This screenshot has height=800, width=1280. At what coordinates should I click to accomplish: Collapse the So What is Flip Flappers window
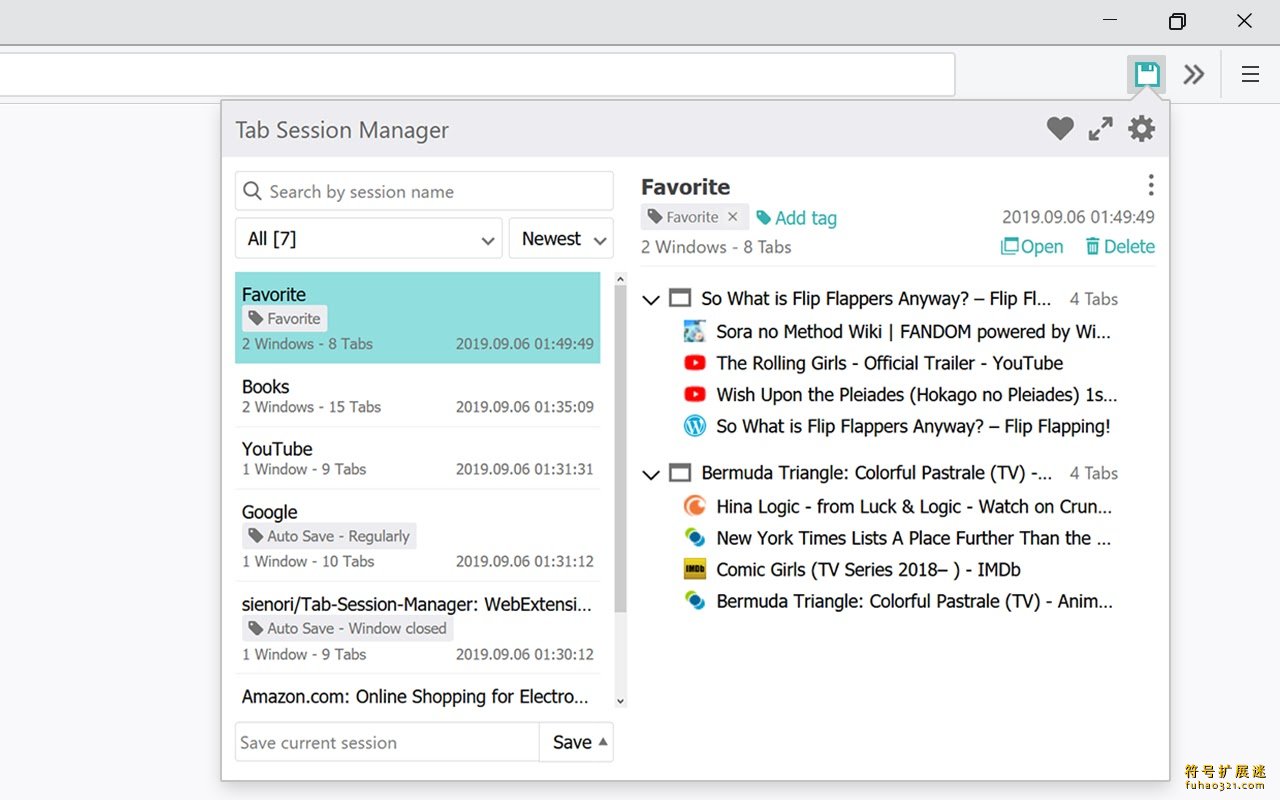651,299
